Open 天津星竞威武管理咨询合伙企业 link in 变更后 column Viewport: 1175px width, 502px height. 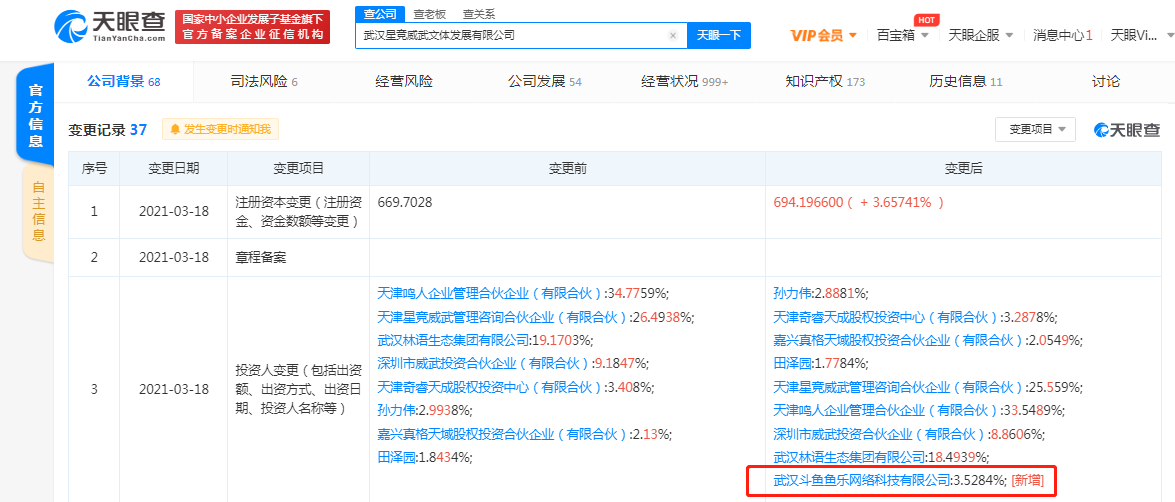[x=899, y=387]
